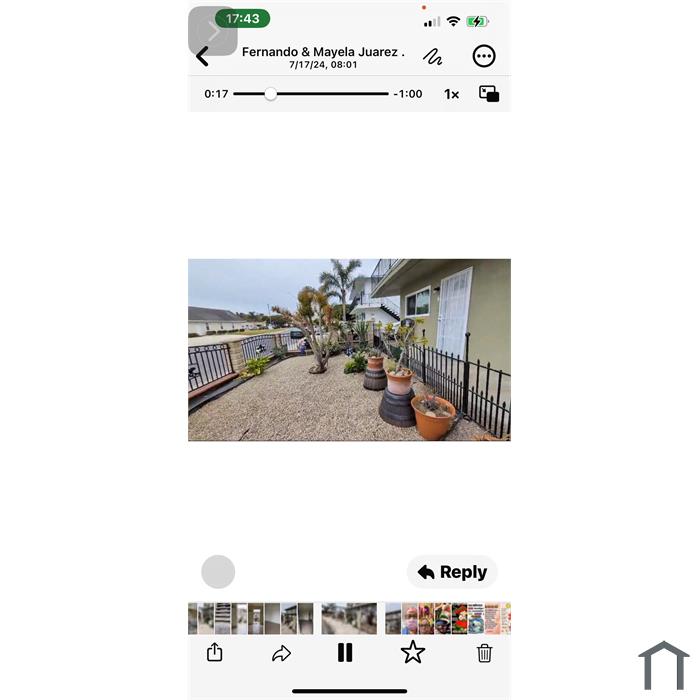This screenshot has width=700, height=700.
Task: Forward the video with arrow icon
Action: (281, 654)
